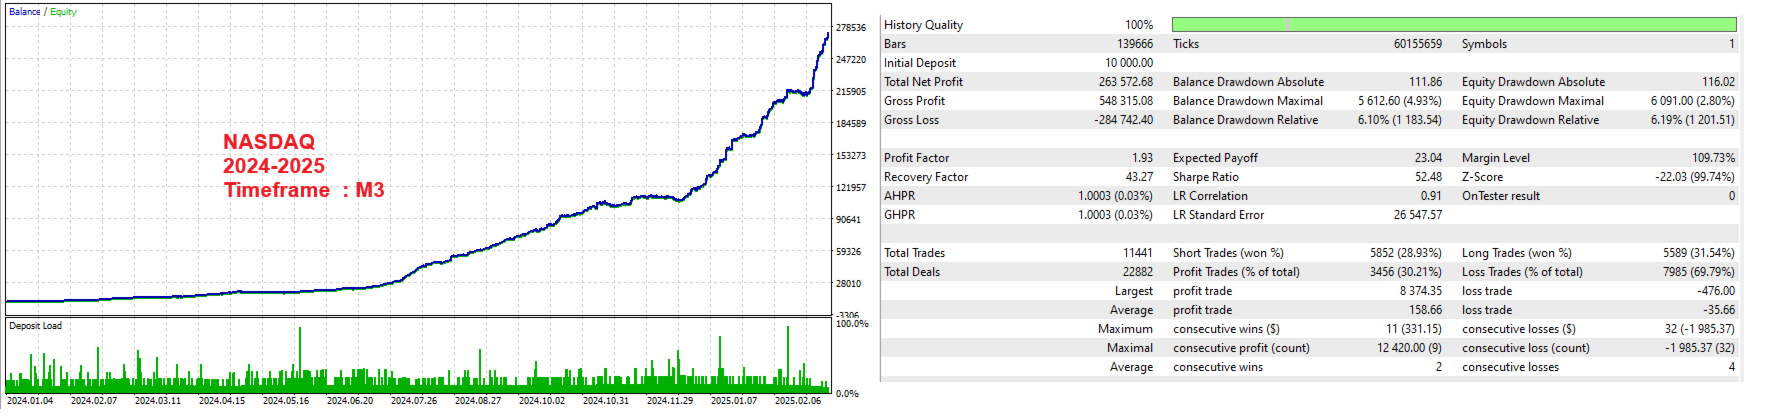Click the Recovery Factor value 43.27
Viewport: 1780px width, 418px height.
tap(1139, 177)
